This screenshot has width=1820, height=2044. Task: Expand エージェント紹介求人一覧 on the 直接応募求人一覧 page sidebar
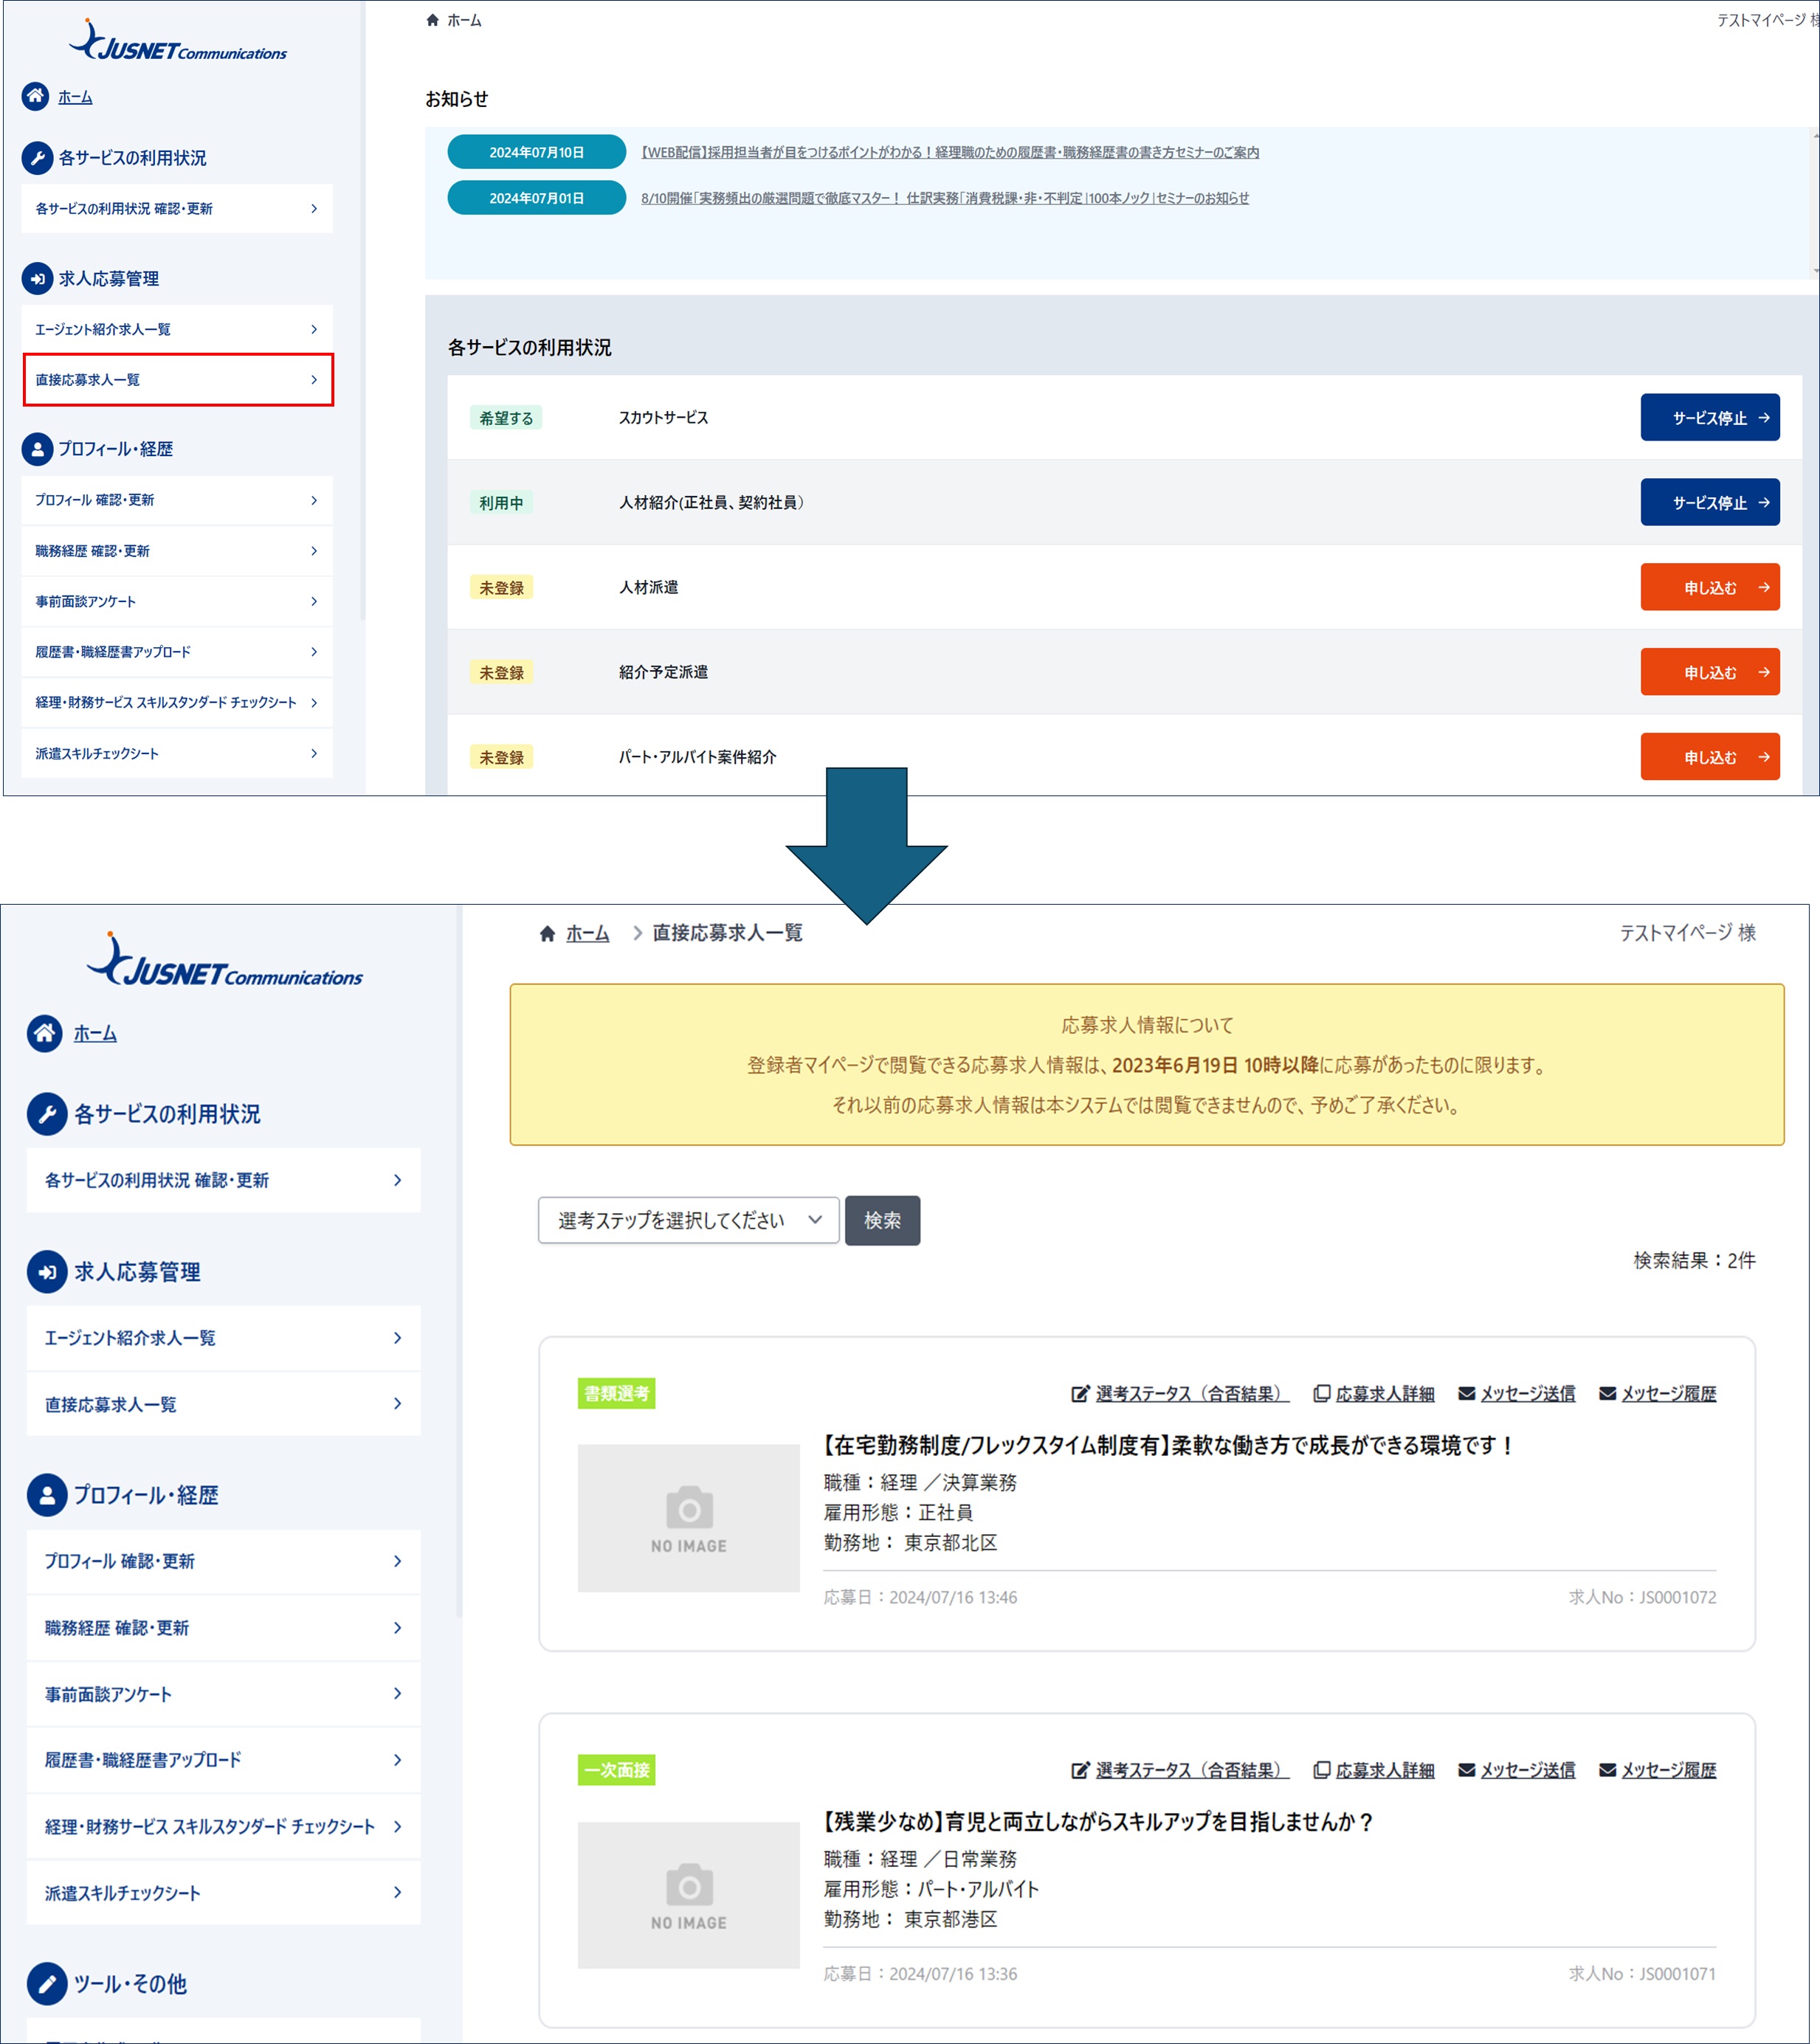pyautogui.click(x=398, y=1338)
